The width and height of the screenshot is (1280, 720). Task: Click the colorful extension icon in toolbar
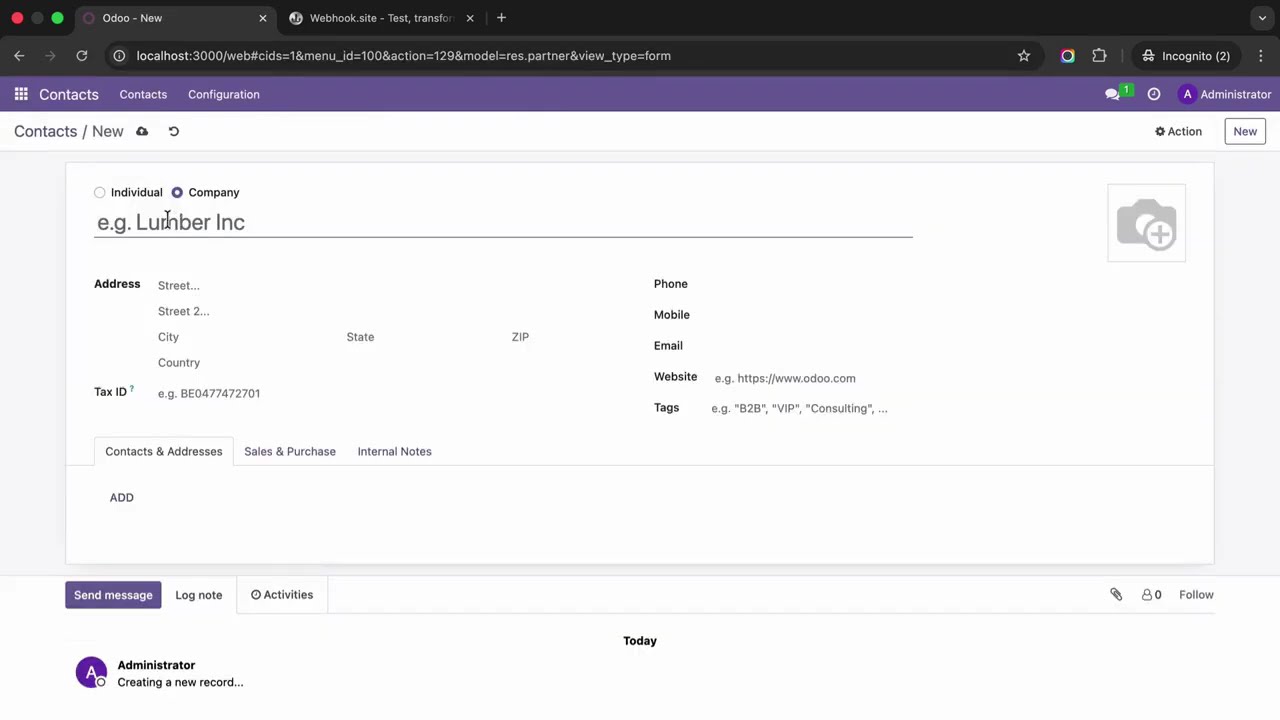(x=1068, y=56)
